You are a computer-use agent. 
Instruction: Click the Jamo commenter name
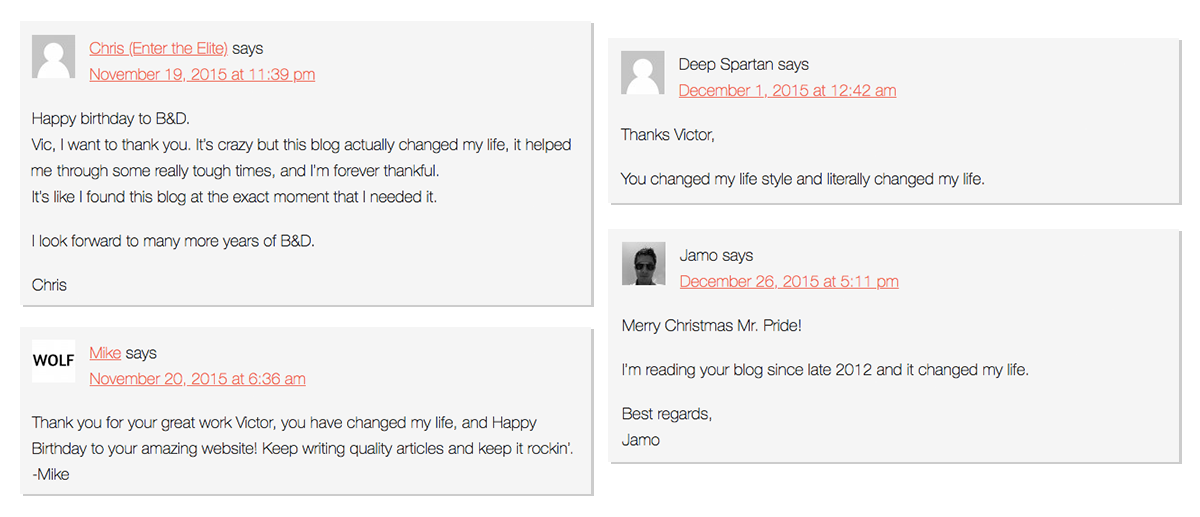pos(698,255)
